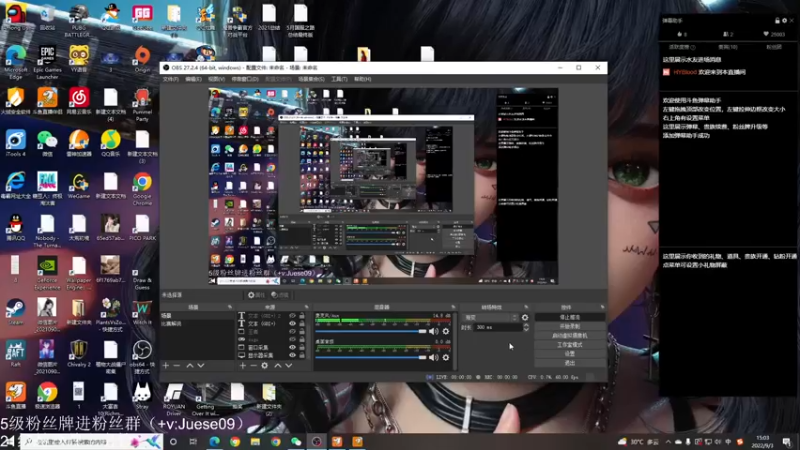Move the selected source up in the list
This screenshot has width=800, height=450.
click(x=278, y=365)
